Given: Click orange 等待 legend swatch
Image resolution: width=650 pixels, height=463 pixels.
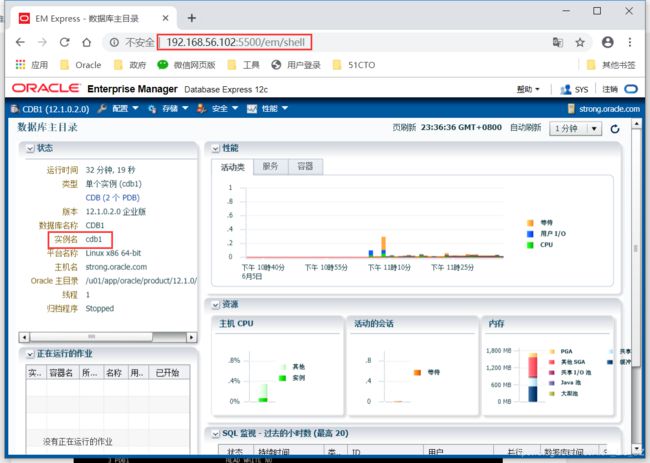Looking at the screenshot, I should click(530, 223).
